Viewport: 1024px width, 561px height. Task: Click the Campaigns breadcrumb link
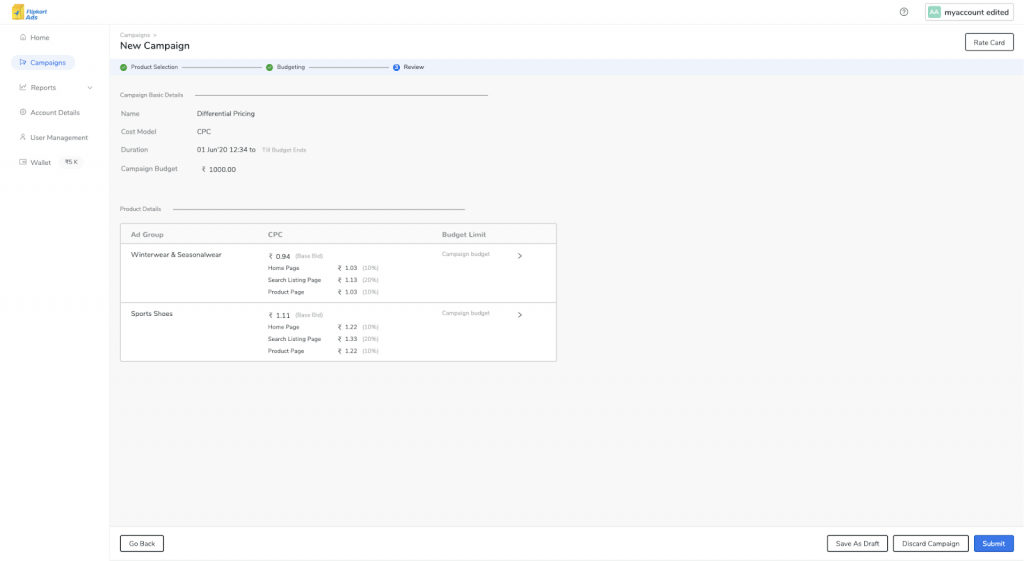pos(135,35)
